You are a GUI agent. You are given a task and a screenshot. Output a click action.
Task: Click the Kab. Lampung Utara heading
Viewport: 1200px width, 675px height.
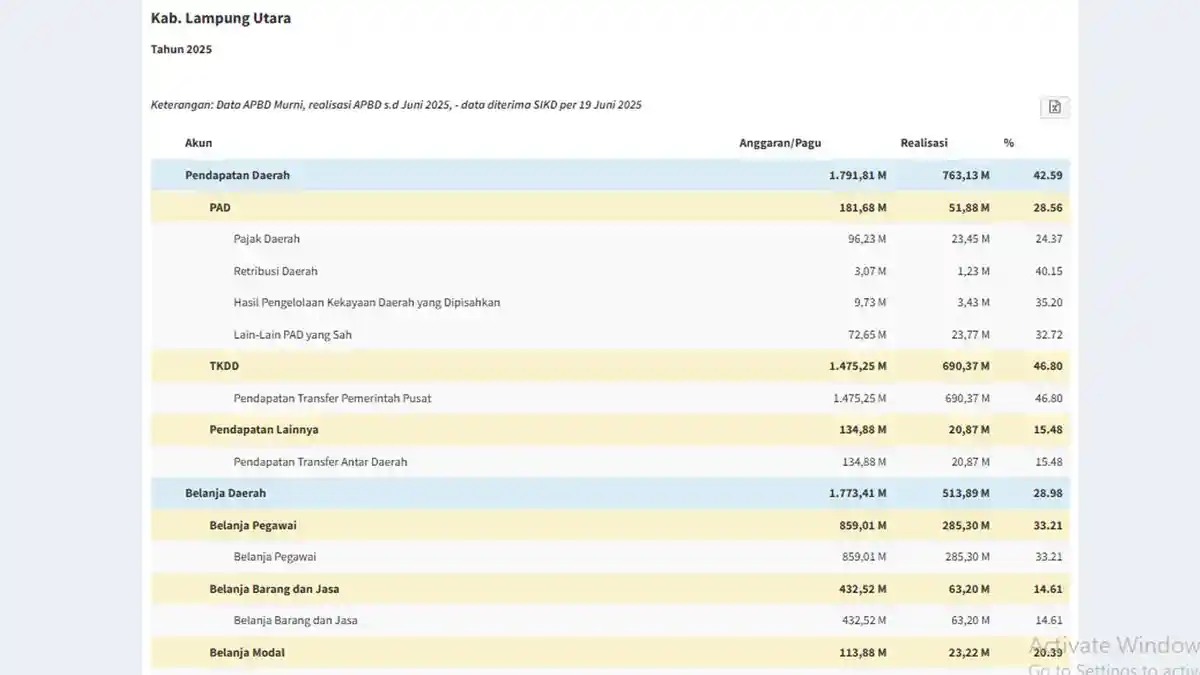221,18
